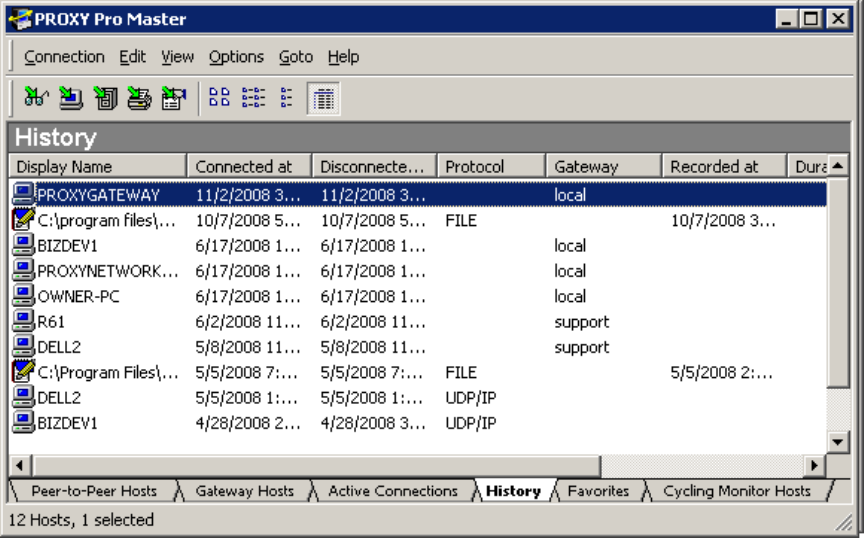Click the recording icon for C:\Program Files 5/5/2008
Viewport: 864px width, 538px height.
[x=23, y=372]
